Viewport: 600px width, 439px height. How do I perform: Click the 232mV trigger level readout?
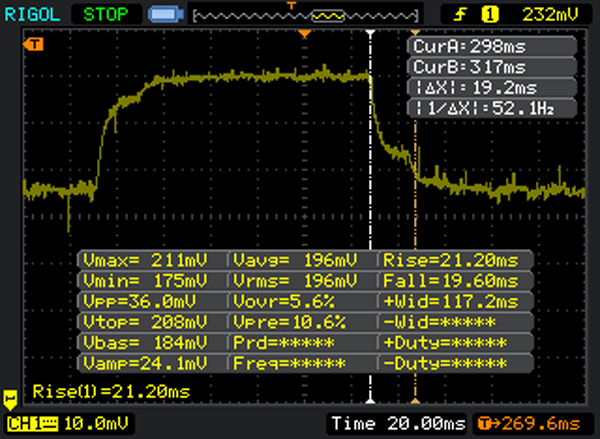549,15
